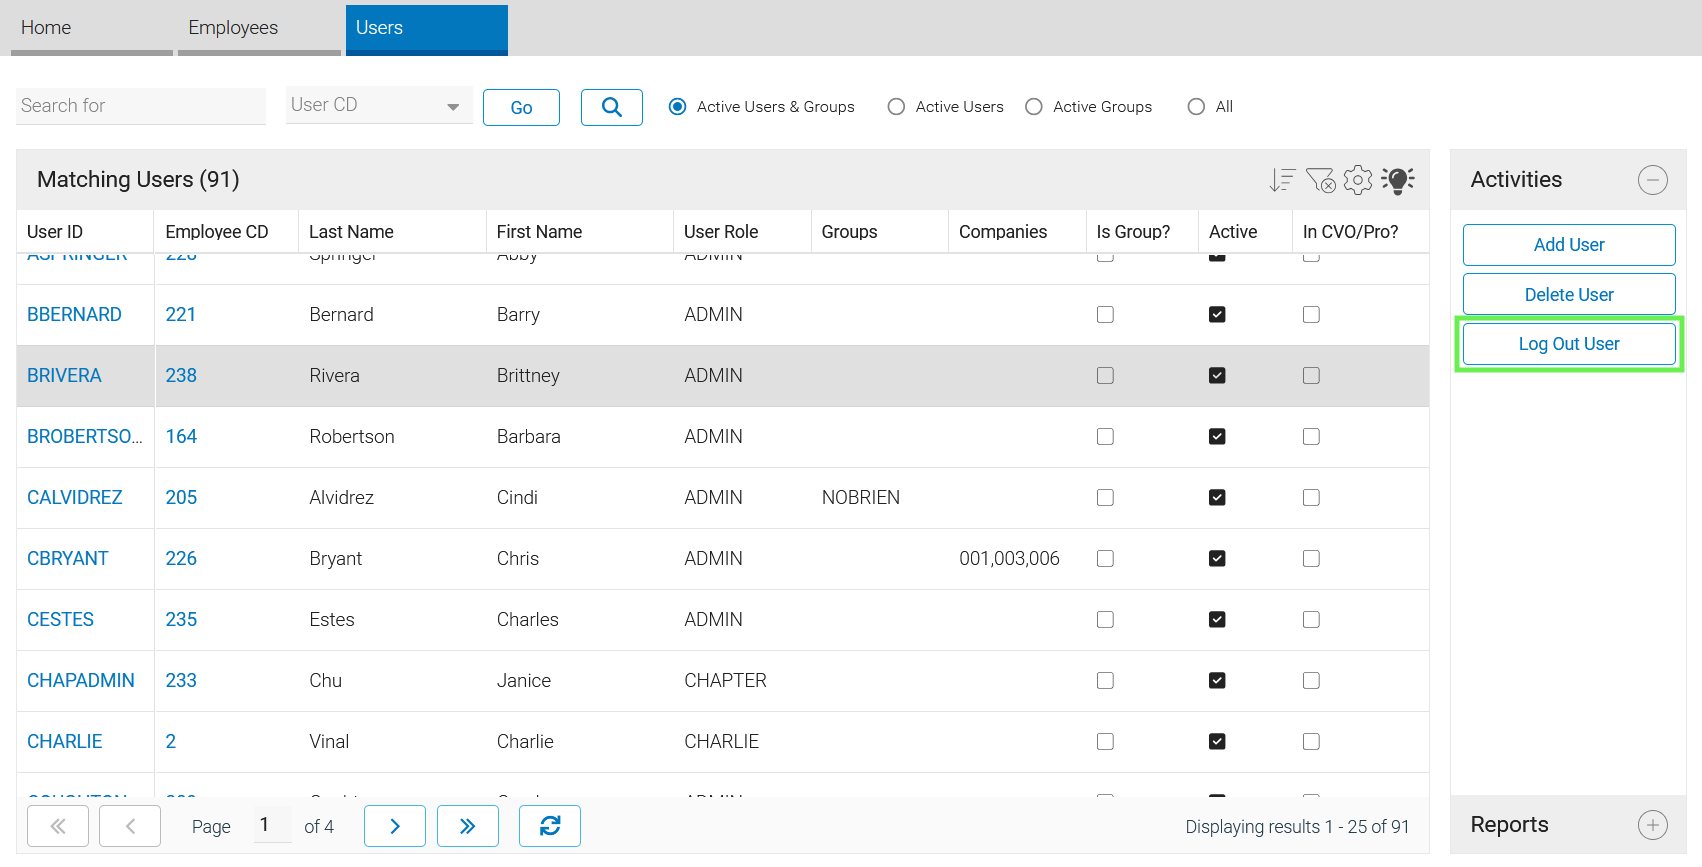
Task: Go to the next page arrow
Action: click(x=395, y=826)
